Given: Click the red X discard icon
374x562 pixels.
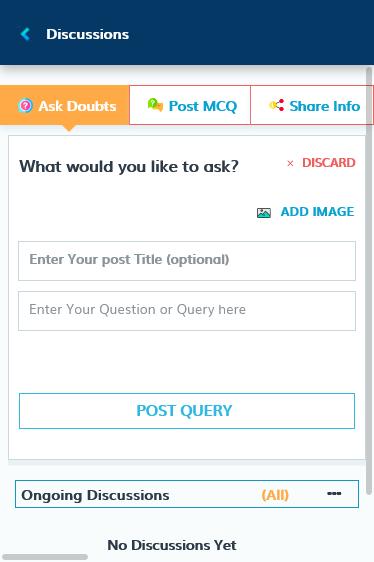Looking at the screenshot, I should [290, 163].
